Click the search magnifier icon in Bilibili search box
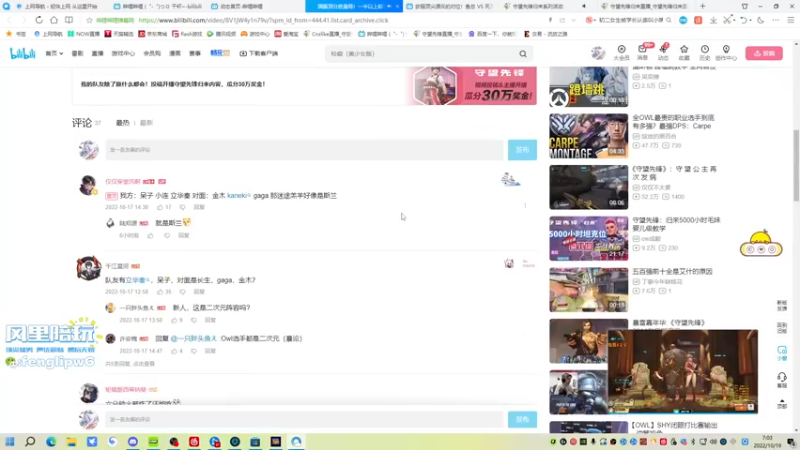Viewport: 800px width, 450px height. 523,54
